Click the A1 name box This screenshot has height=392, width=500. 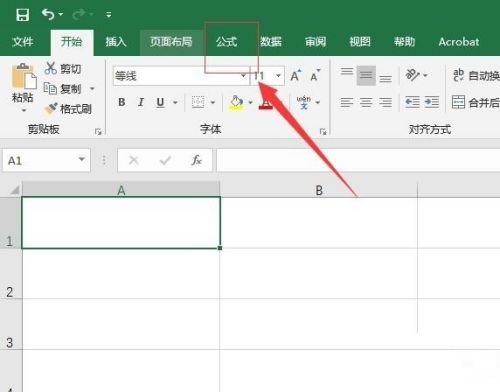coord(46,160)
